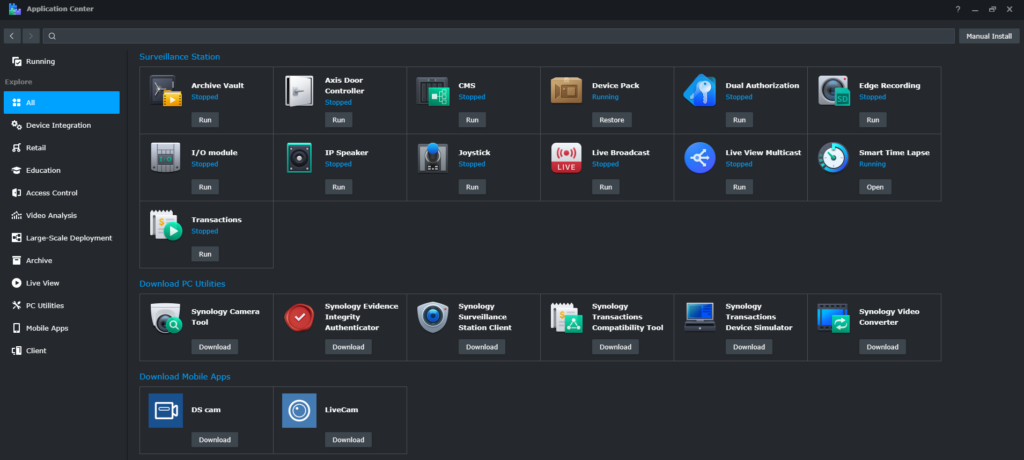Run the Joystick application
The width and height of the screenshot is (1024, 460).
pos(472,187)
